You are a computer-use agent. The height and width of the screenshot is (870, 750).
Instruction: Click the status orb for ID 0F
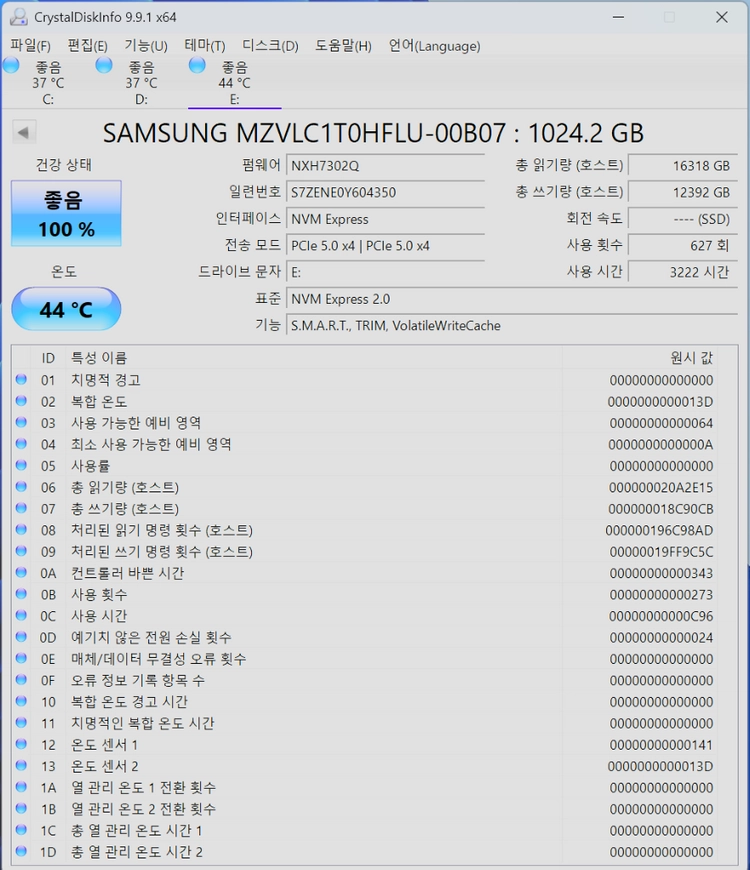(x=21, y=680)
